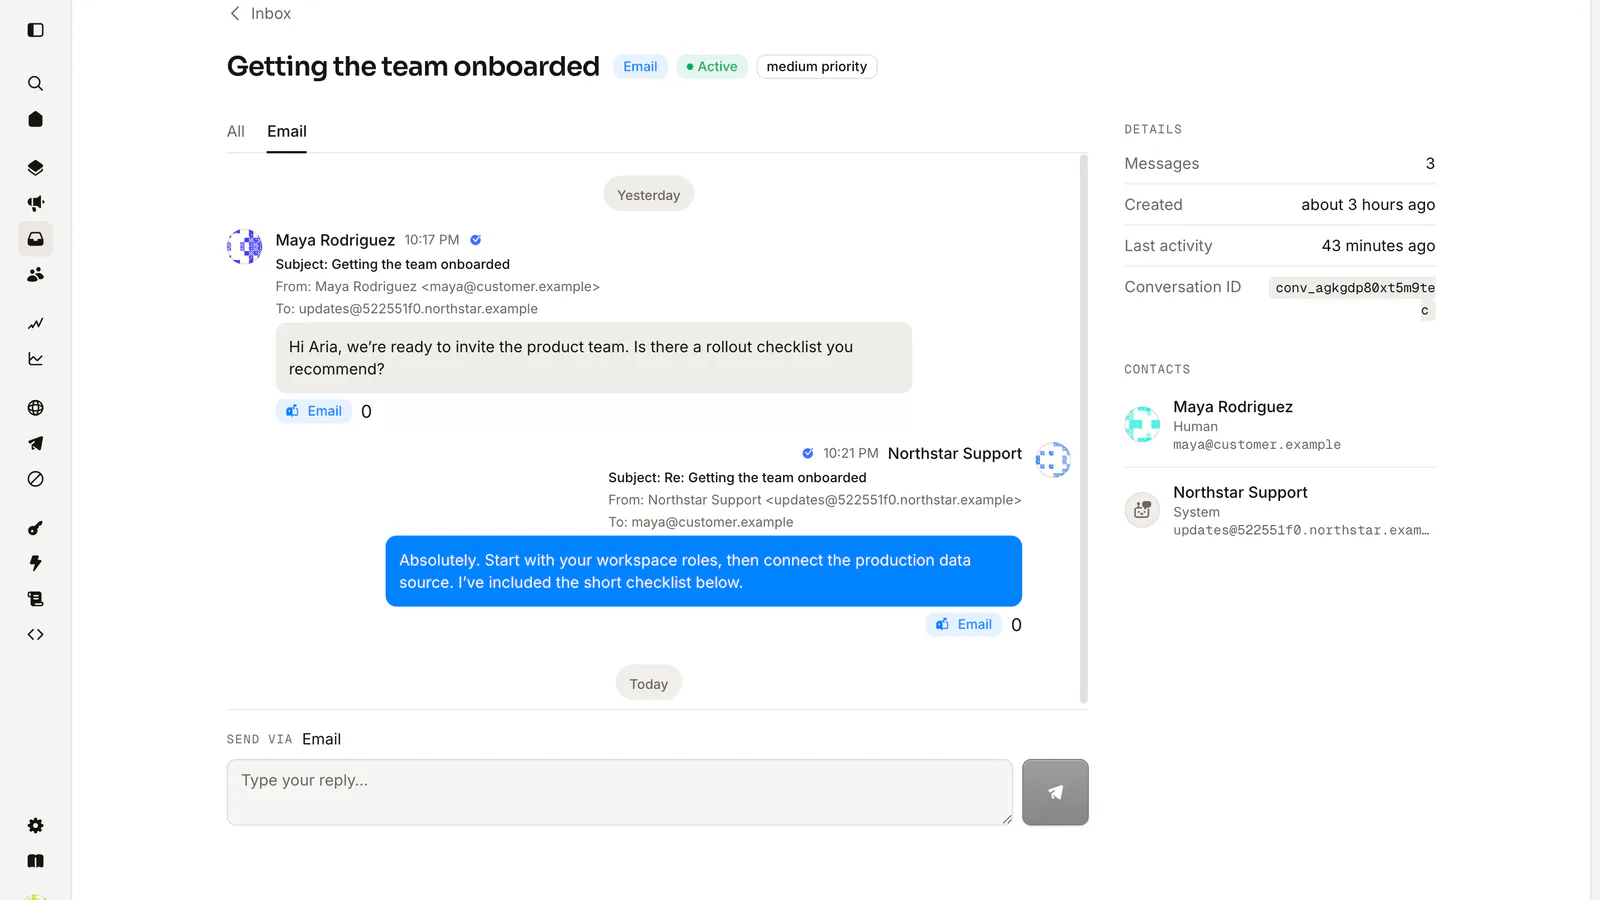Open the paper plane icon in sidebar
Viewport: 1600px width, 900px height.
coord(36,443)
